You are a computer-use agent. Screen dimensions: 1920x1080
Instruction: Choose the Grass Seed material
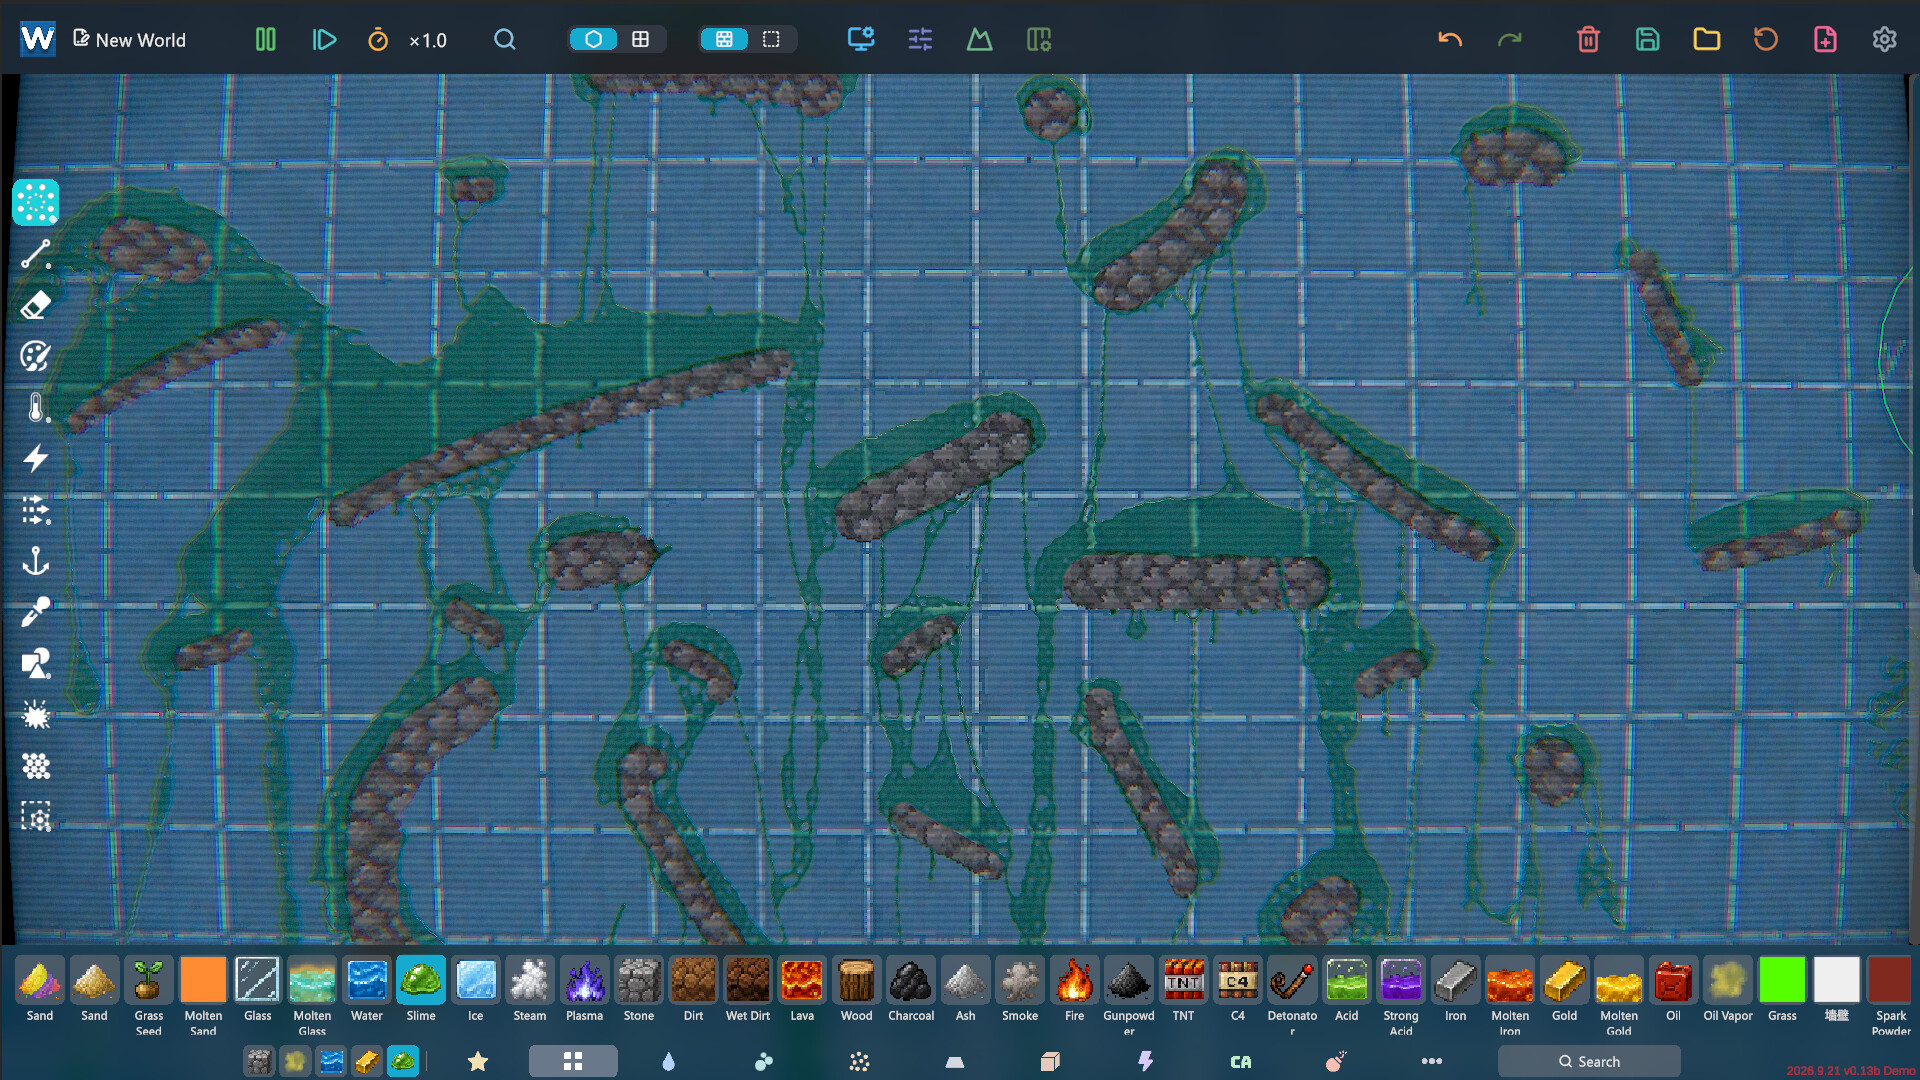(148, 995)
